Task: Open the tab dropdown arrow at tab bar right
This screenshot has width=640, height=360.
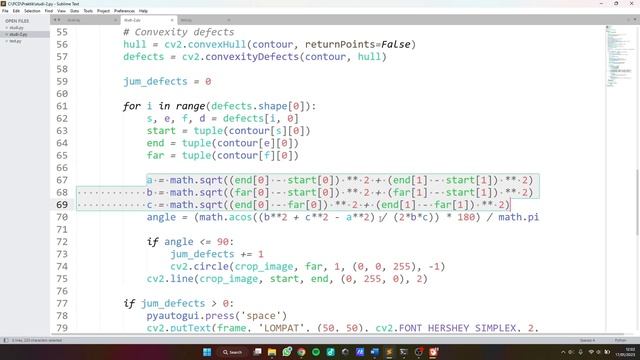Action: (x=636, y=20)
